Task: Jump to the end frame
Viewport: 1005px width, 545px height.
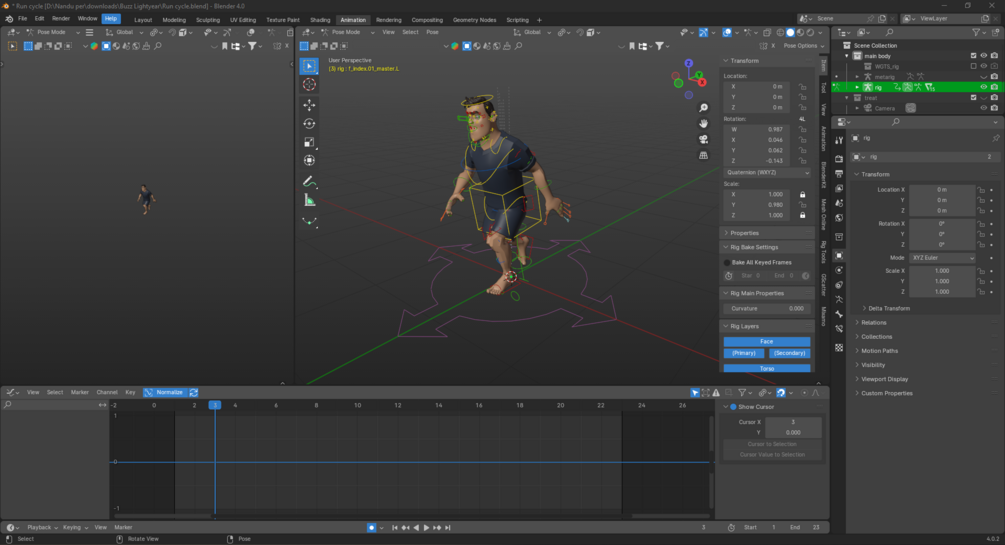Action: tap(448, 528)
